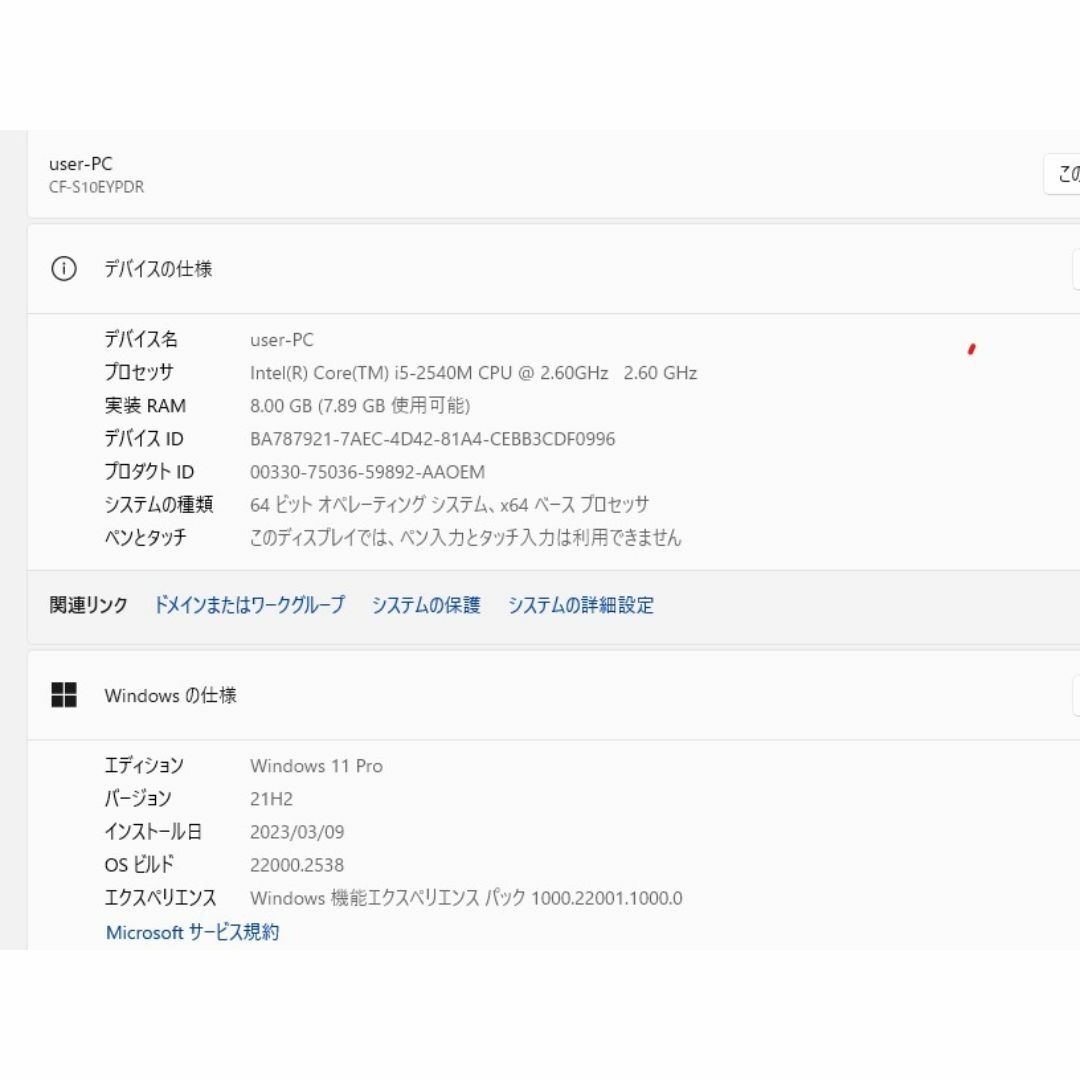Click the プロダクト ID label
Screen dimensions: 1080x1080
149,471
